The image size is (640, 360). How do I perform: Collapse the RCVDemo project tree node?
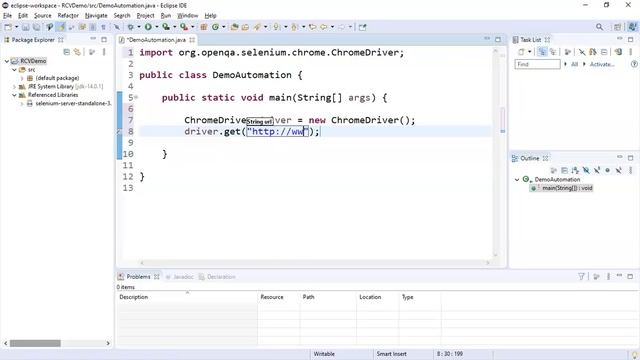(x=7, y=61)
